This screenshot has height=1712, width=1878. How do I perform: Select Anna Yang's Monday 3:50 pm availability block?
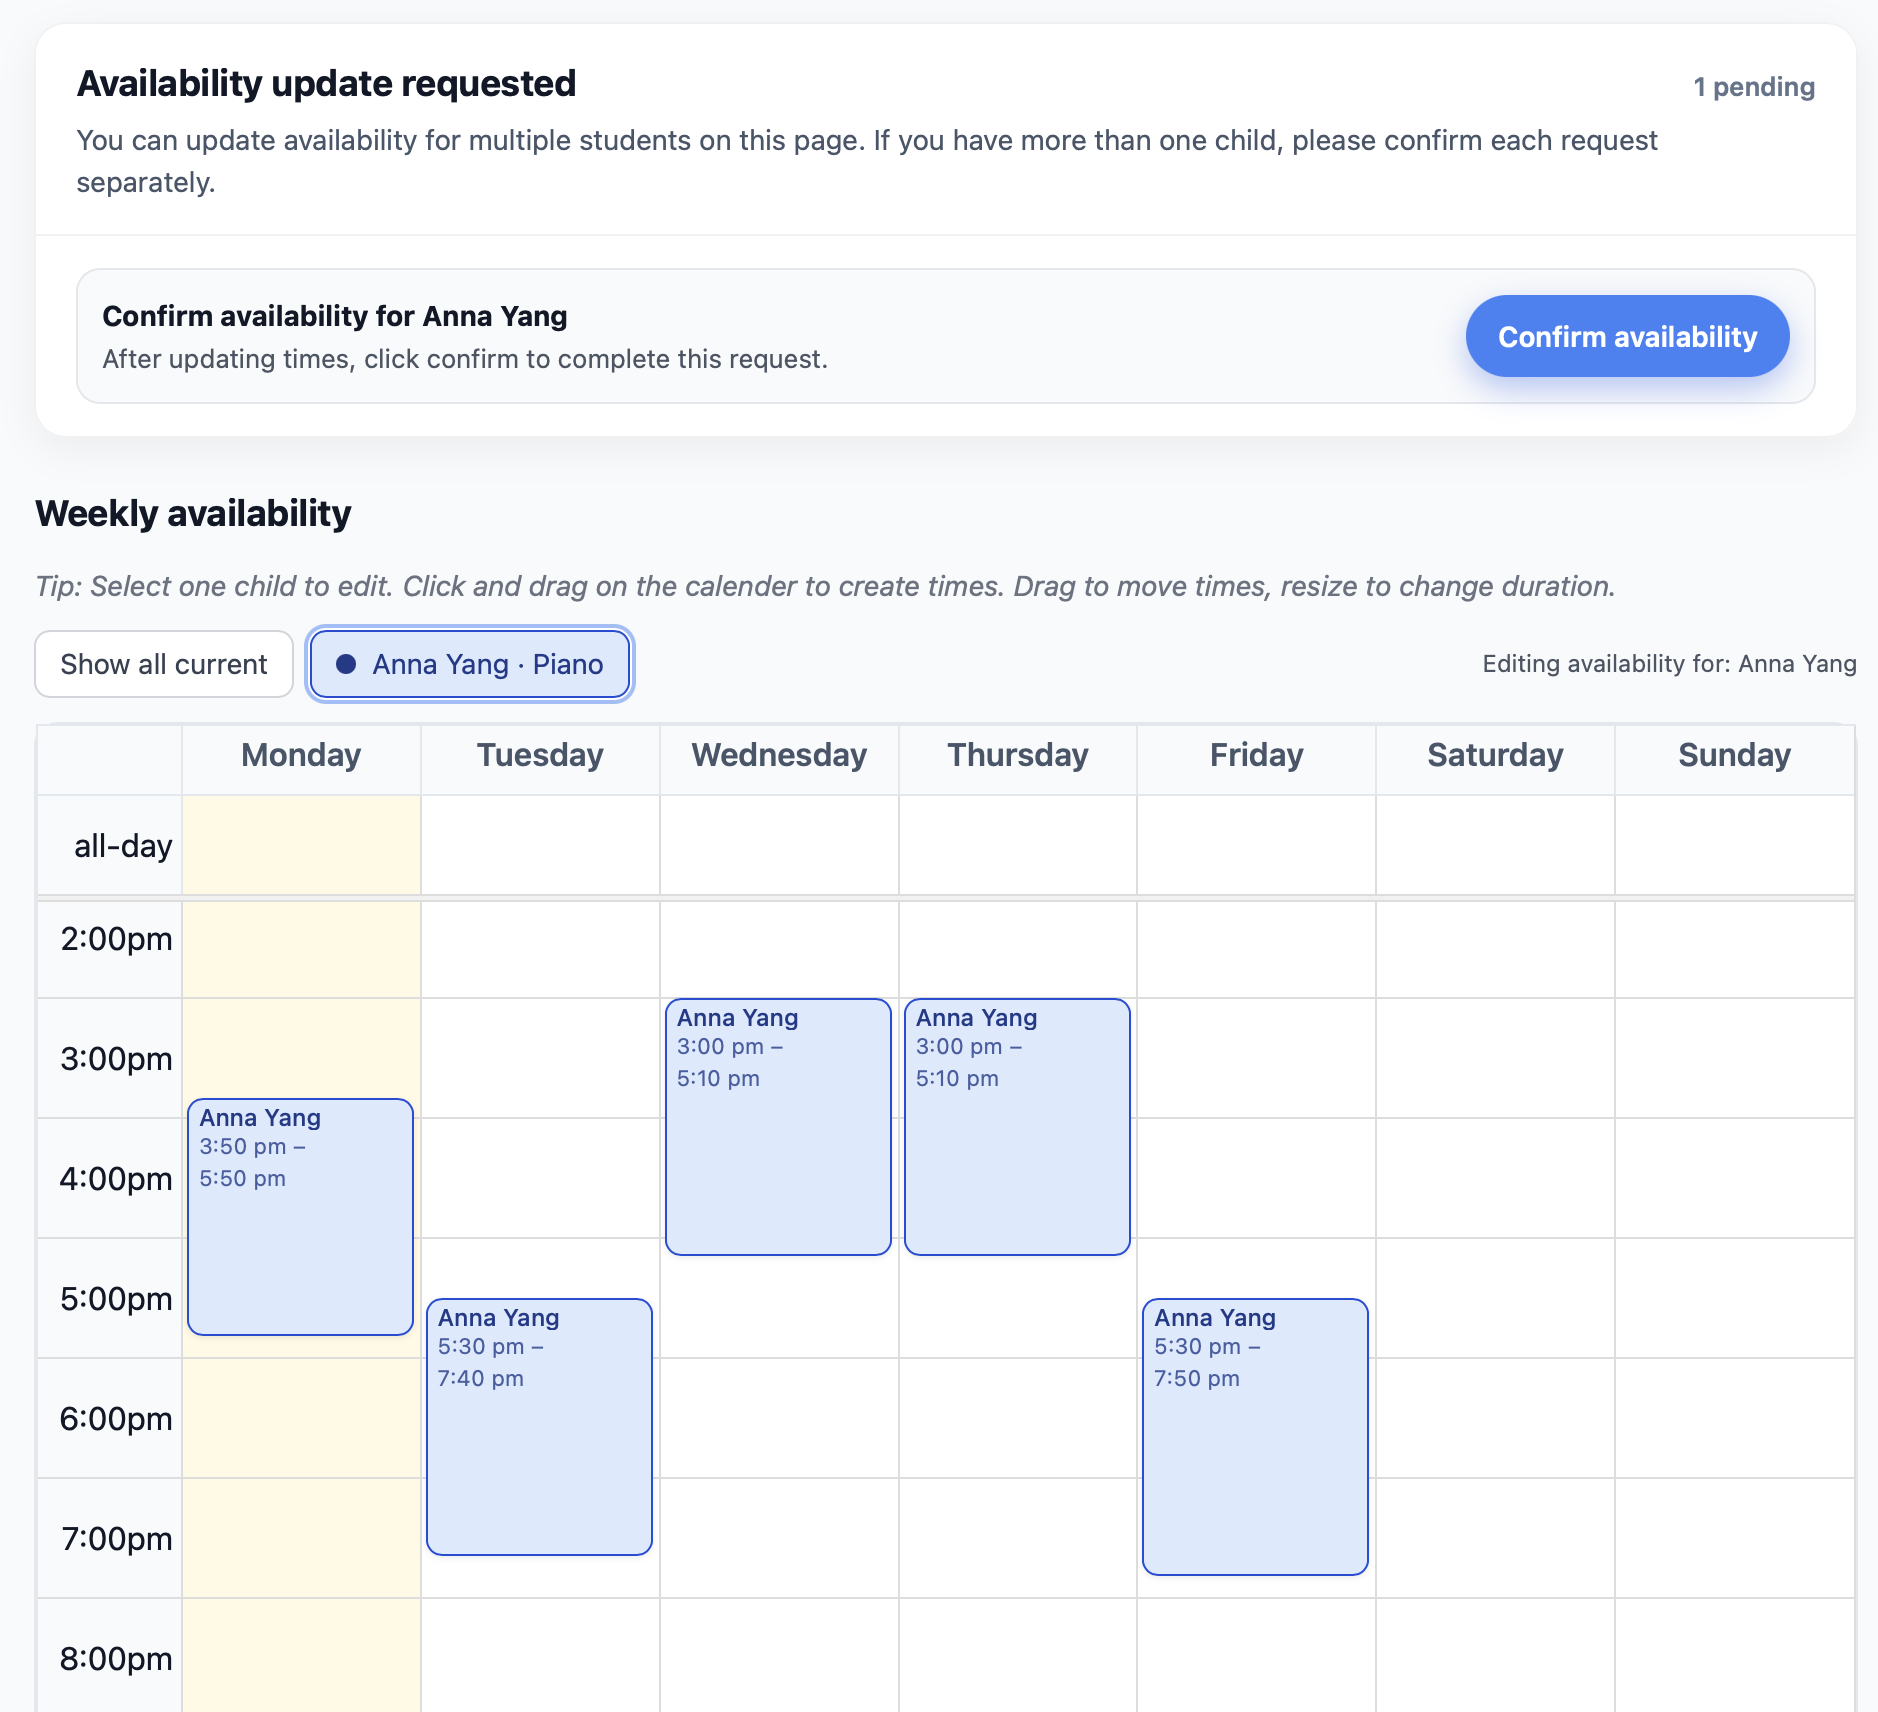(x=299, y=1220)
